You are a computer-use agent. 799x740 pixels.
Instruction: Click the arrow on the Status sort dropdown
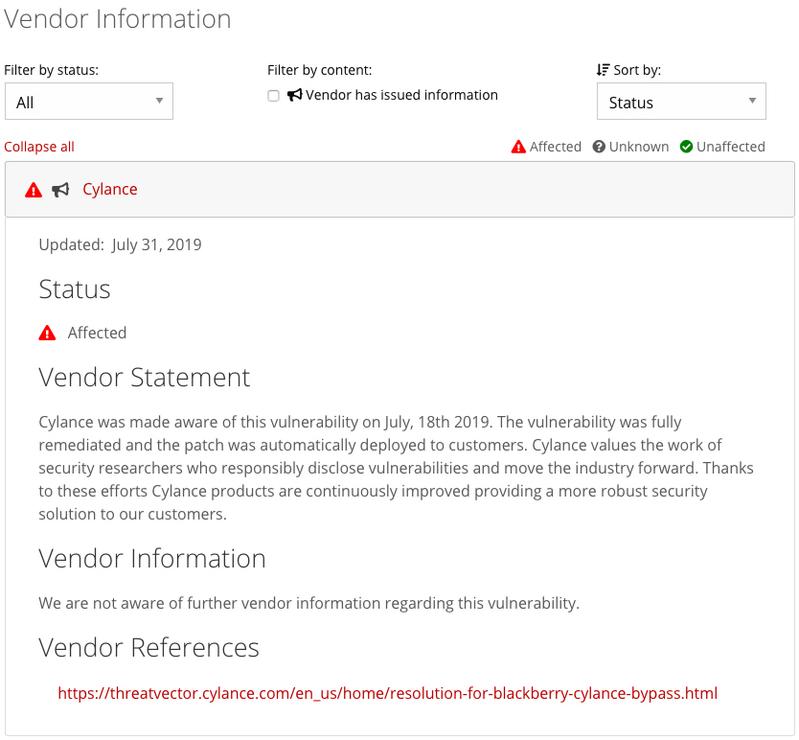[x=752, y=101]
